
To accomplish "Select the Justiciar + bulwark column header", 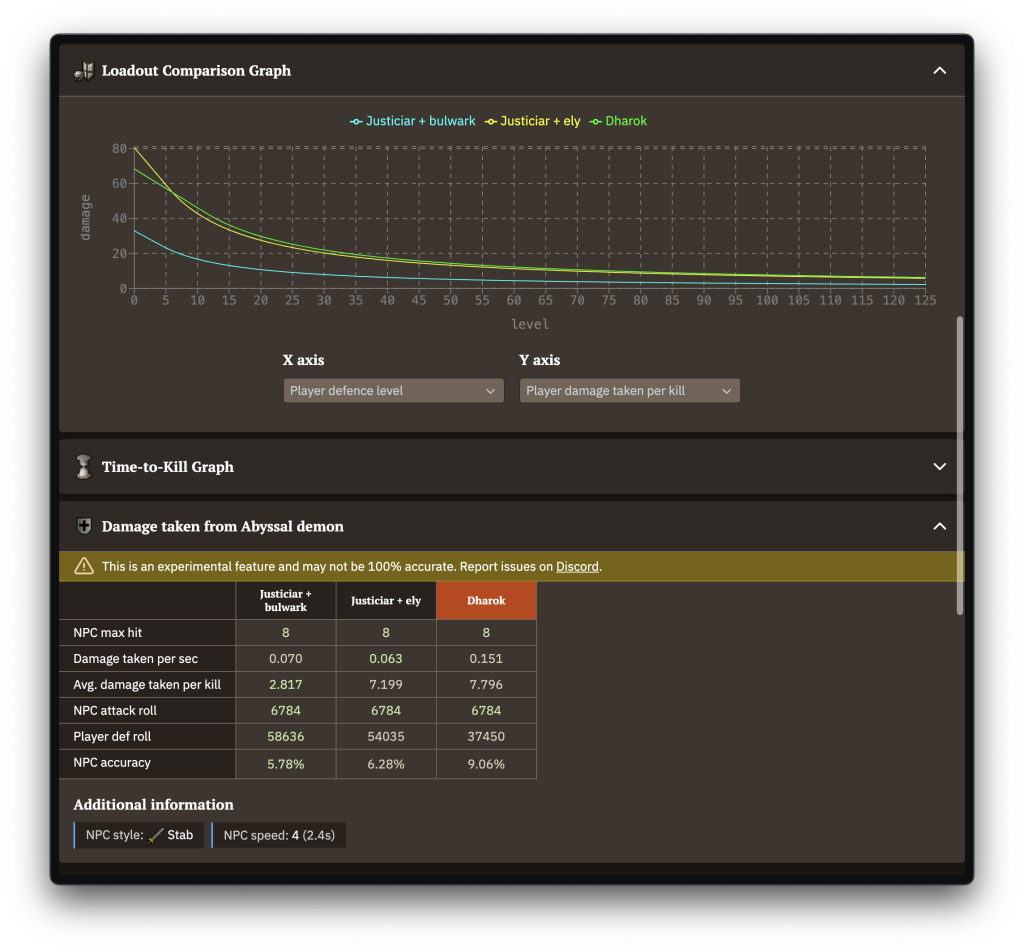I will (285, 600).
